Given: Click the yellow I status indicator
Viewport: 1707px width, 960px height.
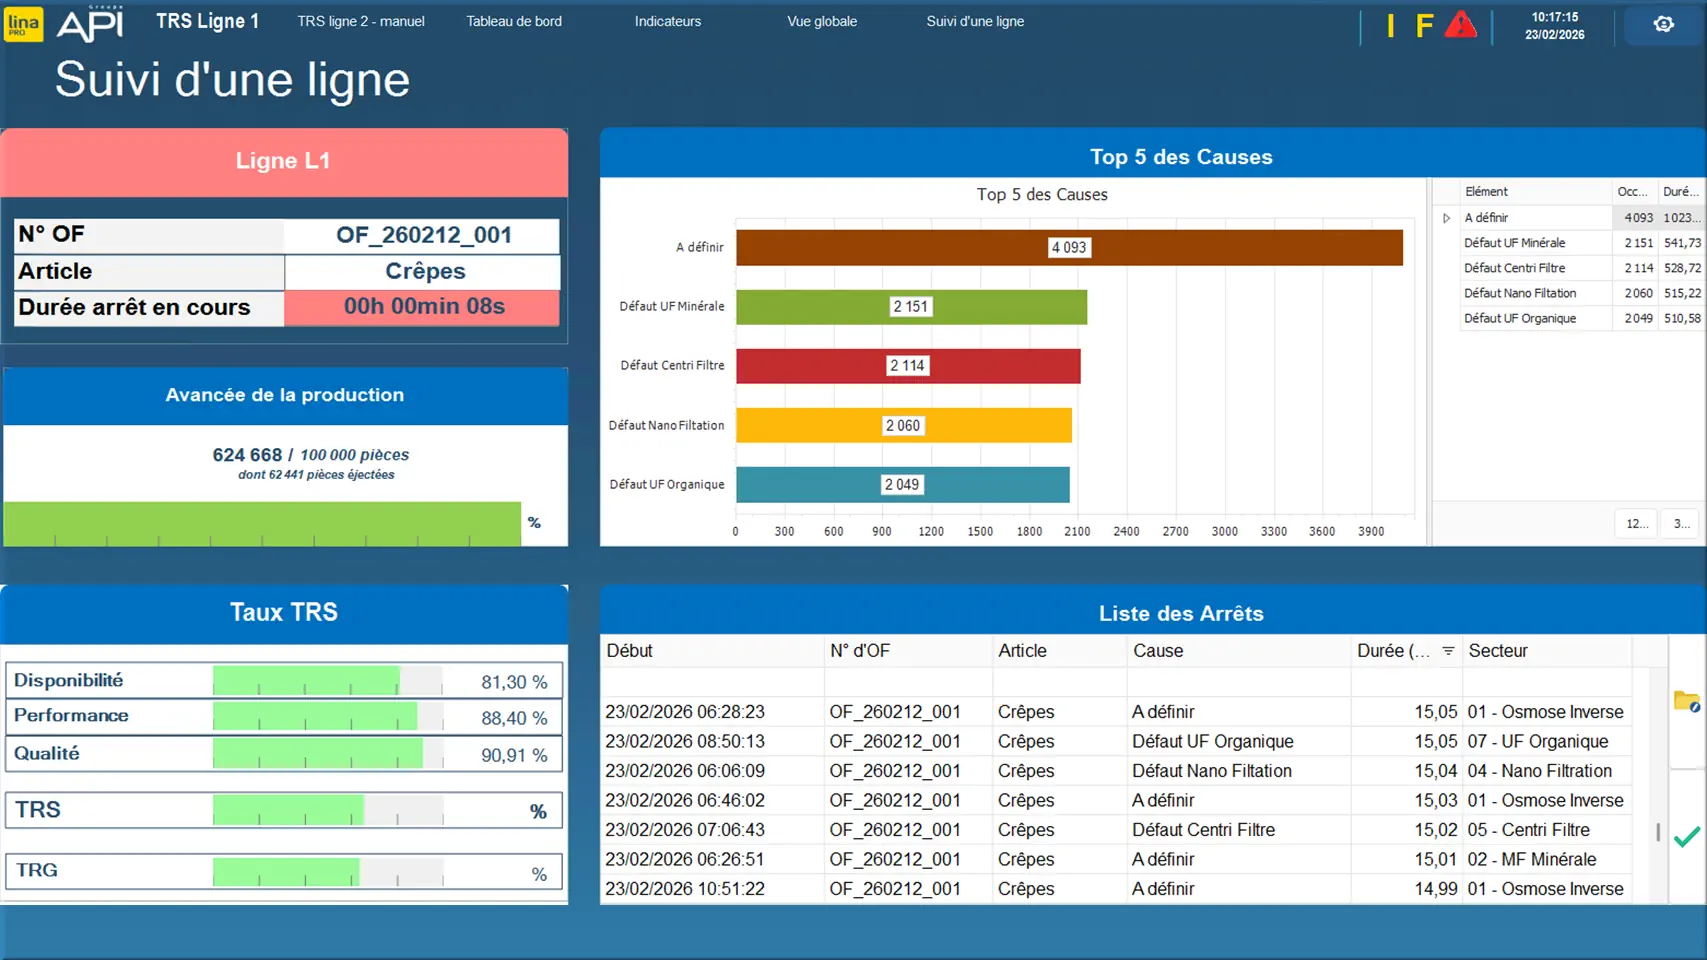Looking at the screenshot, I should [x=1390, y=26].
